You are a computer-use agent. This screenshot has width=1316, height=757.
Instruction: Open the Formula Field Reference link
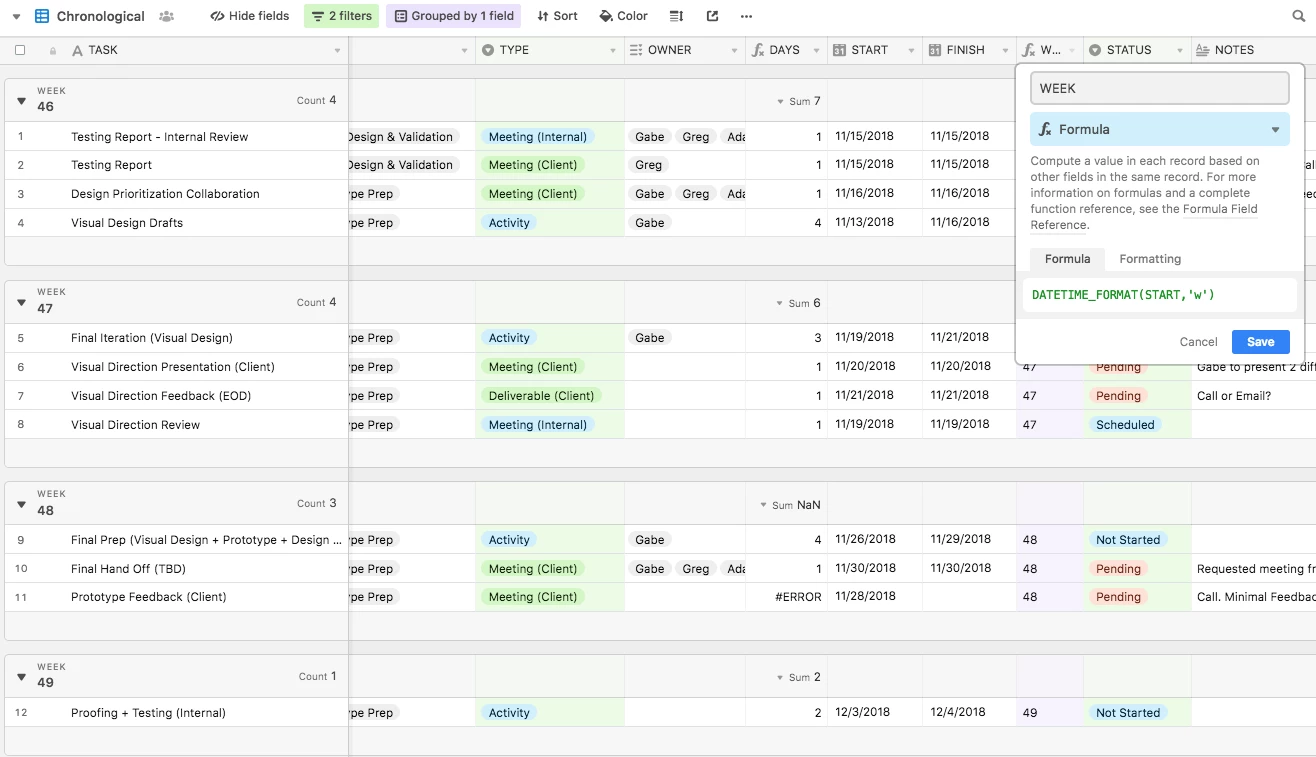1144,217
